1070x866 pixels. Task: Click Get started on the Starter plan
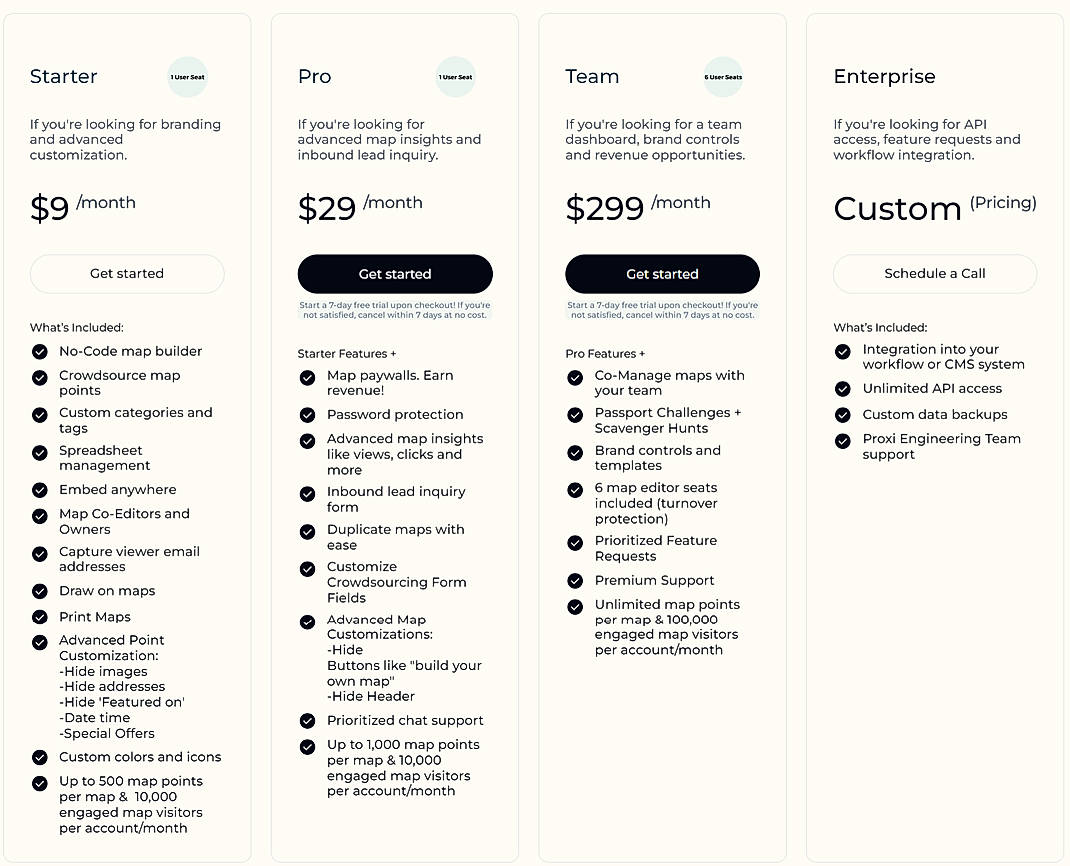127,273
